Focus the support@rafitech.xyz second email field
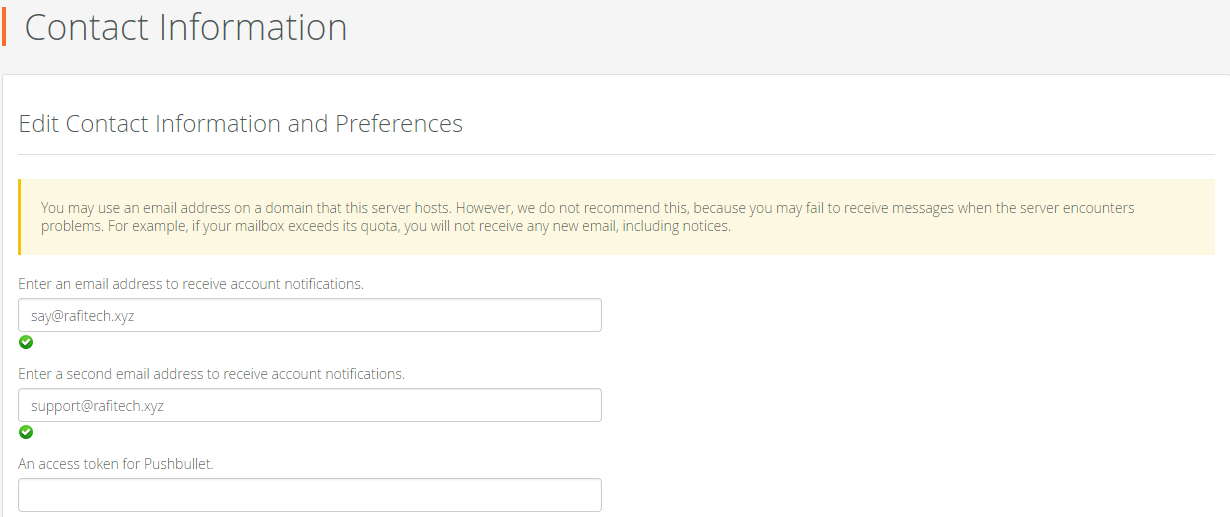 (x=310, y=405)
